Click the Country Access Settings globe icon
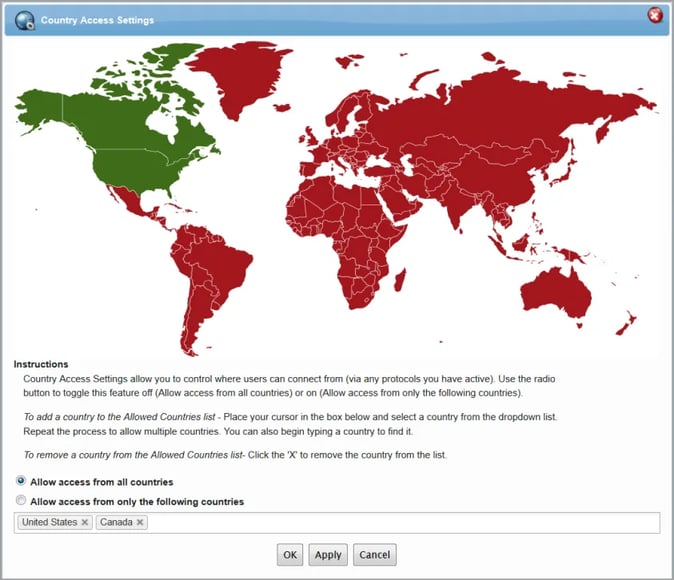 [x=24, y=18]
